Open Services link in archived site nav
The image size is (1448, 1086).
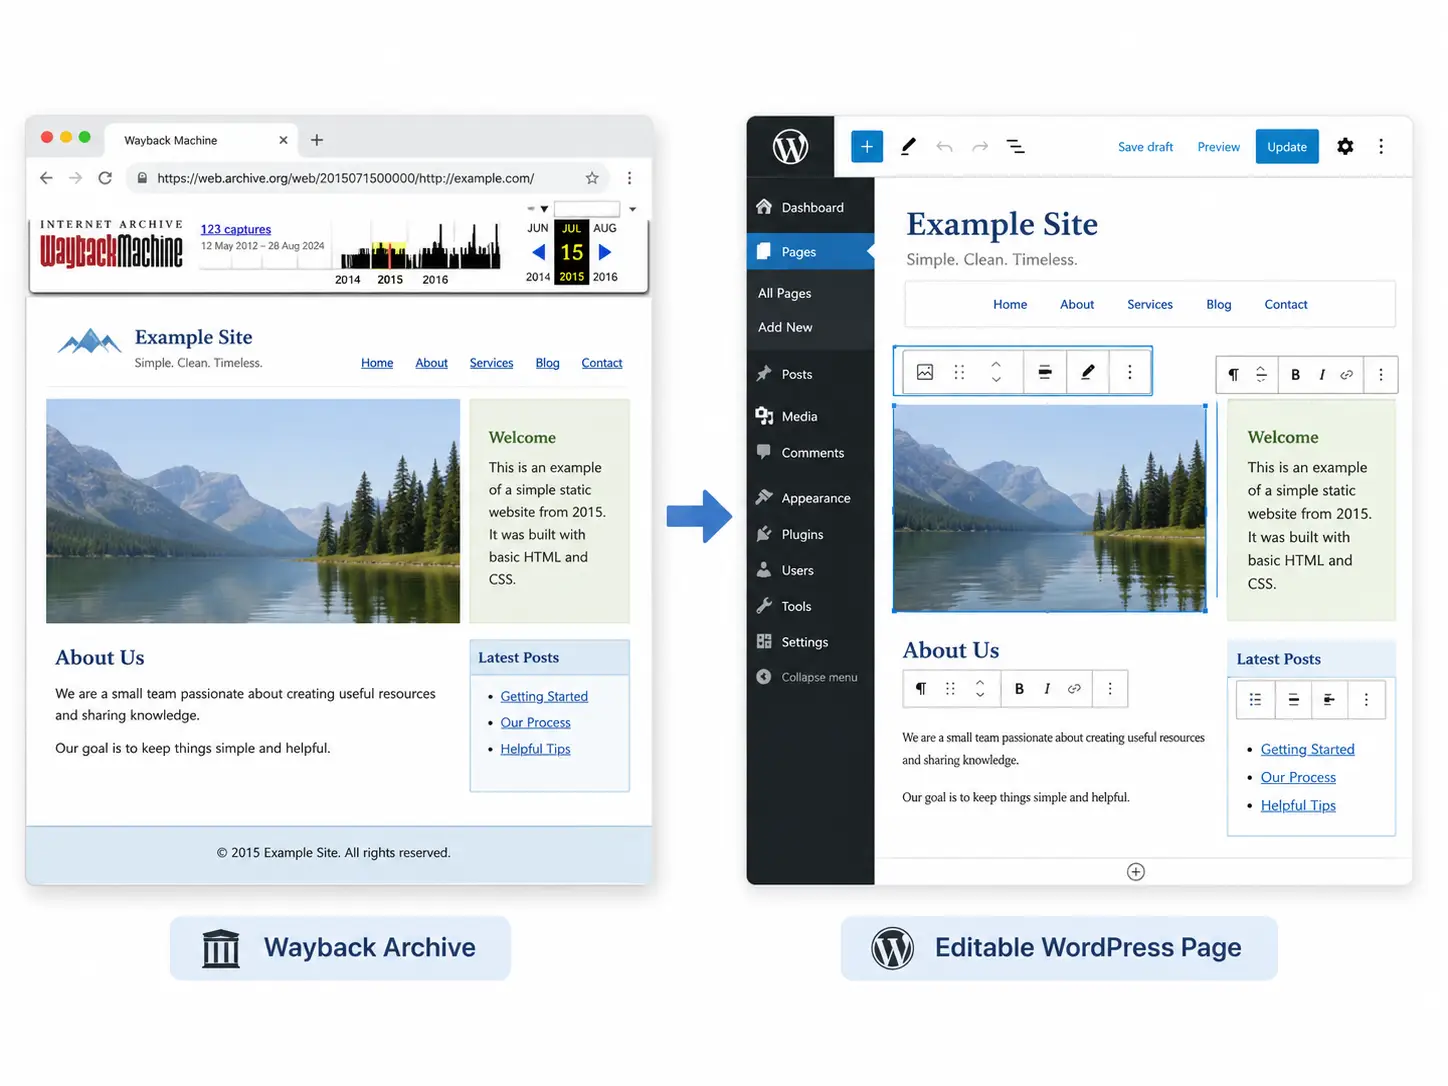pyautogui.click(x=491, y=363)
